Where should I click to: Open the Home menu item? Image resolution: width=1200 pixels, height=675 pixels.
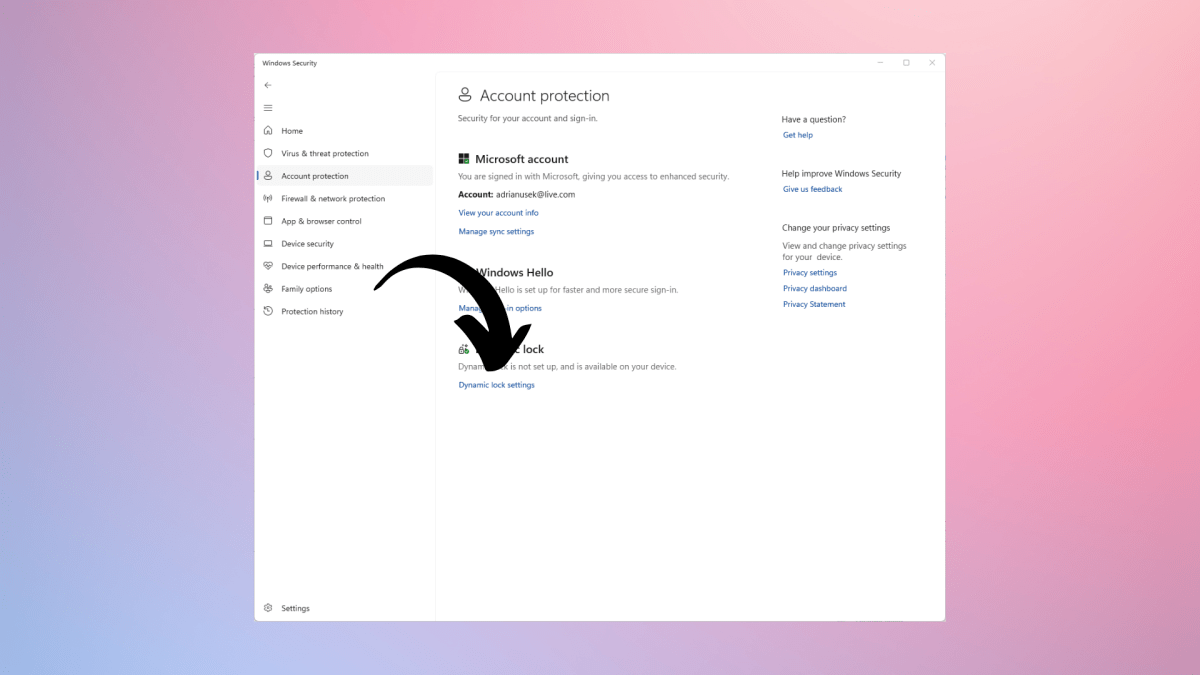(x=292, y=131)
